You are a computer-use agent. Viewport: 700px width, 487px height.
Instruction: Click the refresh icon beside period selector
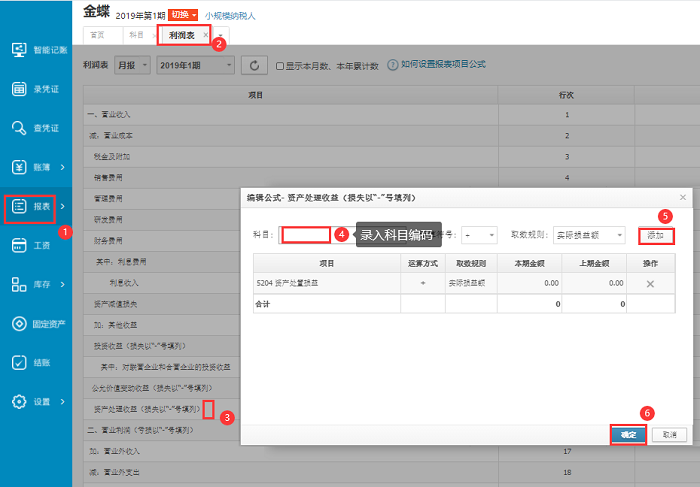point(255,65)
